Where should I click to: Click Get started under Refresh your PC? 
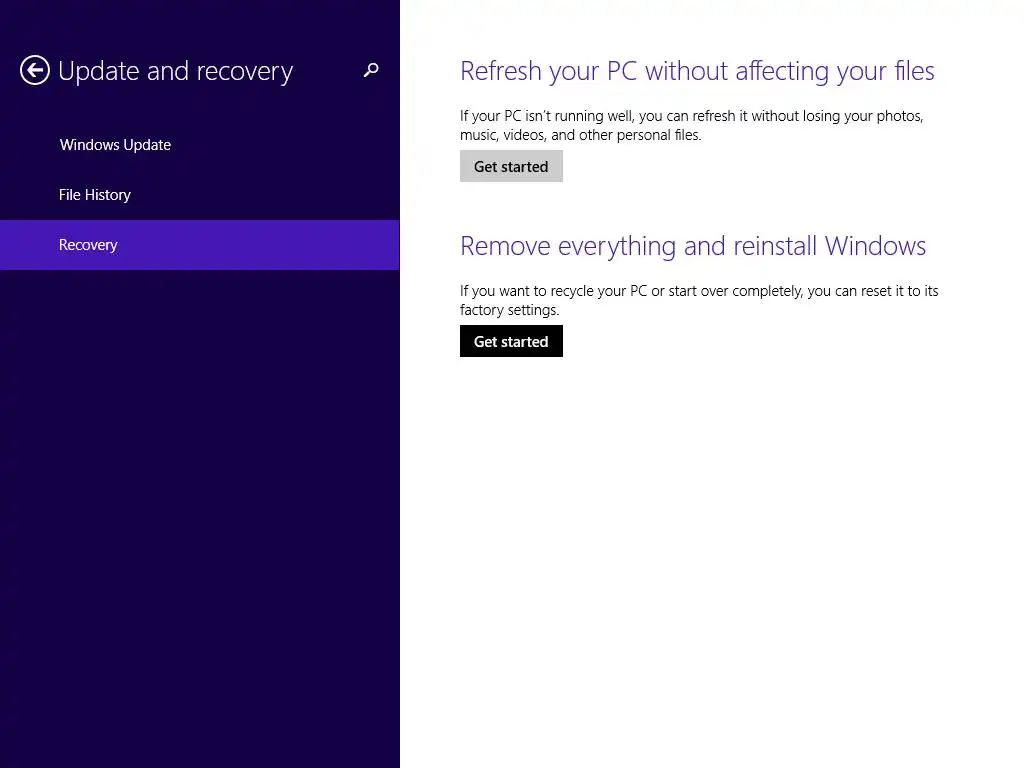click(511, 167)
